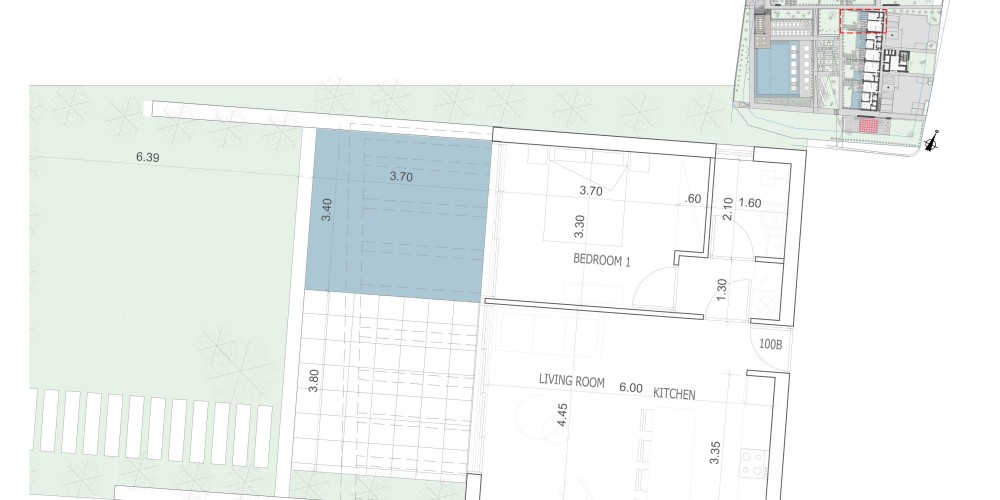The height and width of the screenshot is (500, 1000).
Task: Select the blue highlighted terrace area
Action: [x=398, y=218]
